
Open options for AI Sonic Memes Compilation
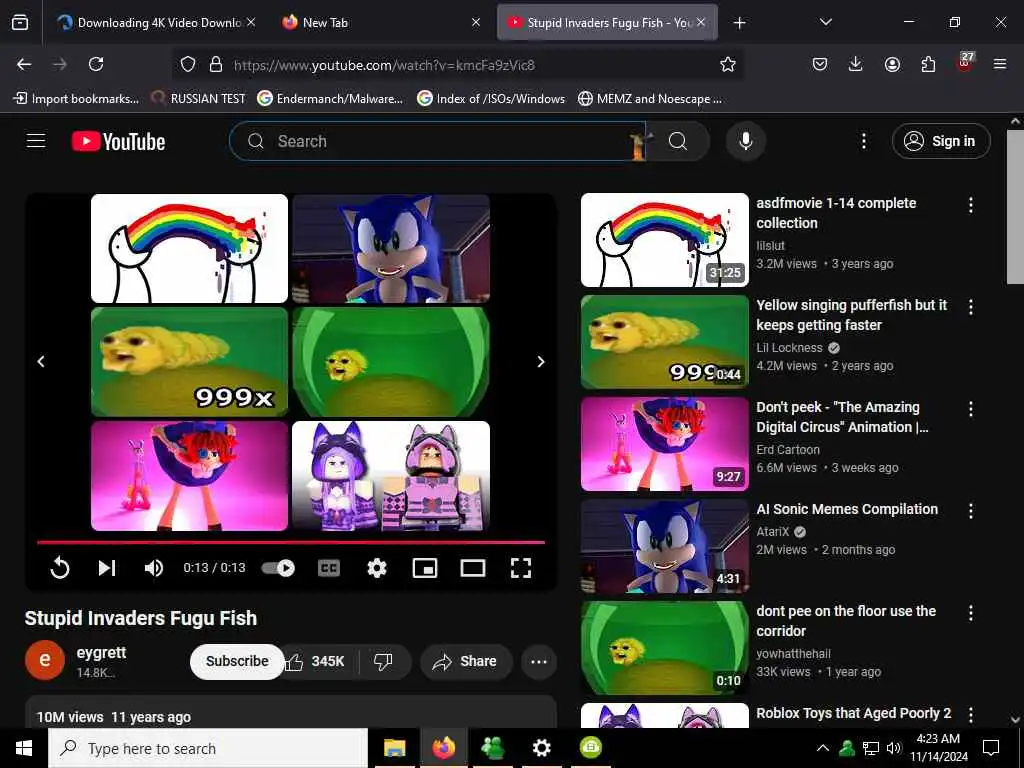[971, 511]
